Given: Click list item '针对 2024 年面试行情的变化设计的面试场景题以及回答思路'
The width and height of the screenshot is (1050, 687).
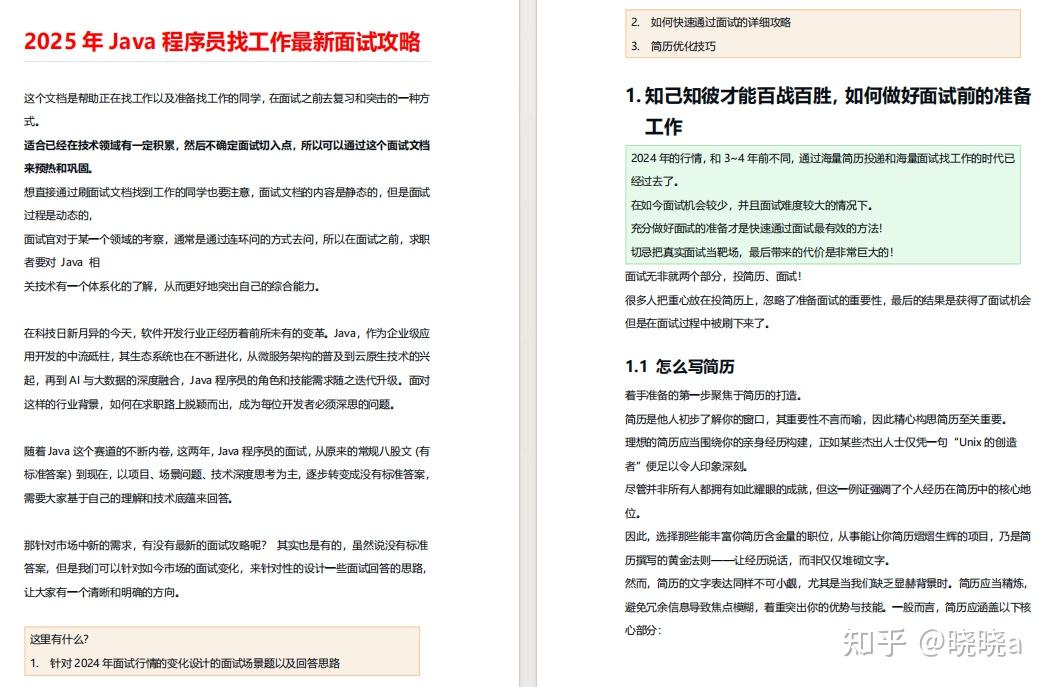Looking at the screenshot, I should [x=195, y=663].
